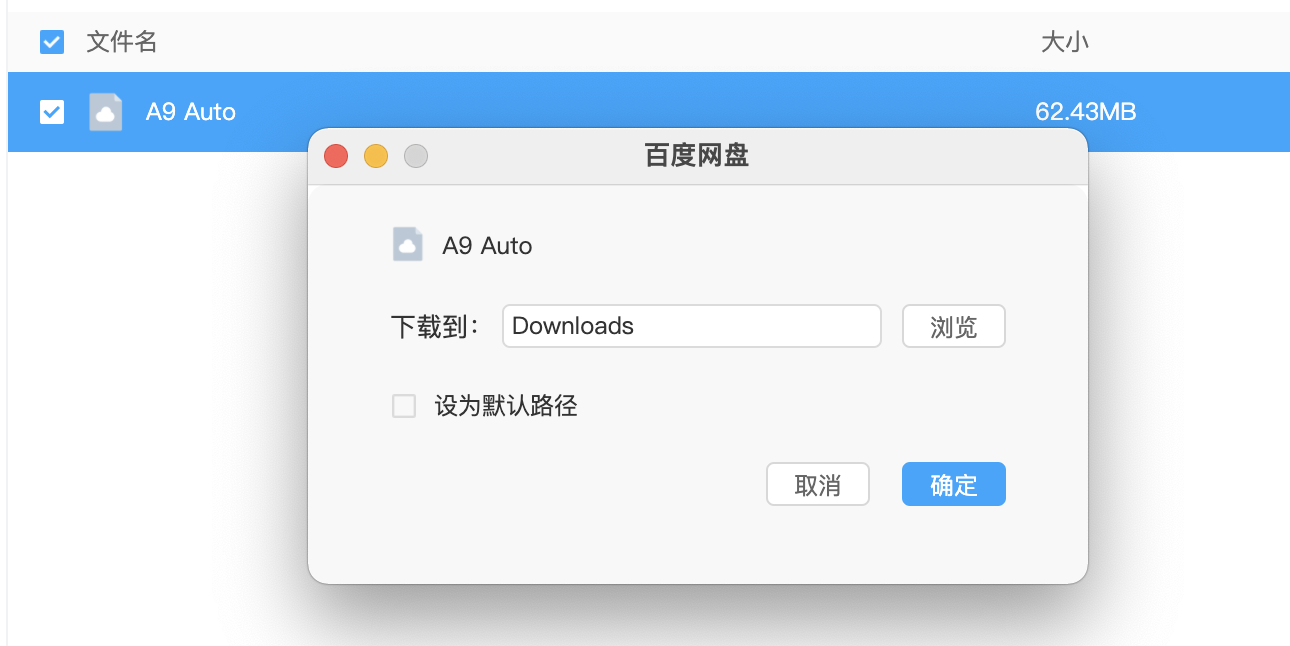Click the 浏览 browse button
Viewport: 1290px width, 646px height.
pyautogui.click(x=954, y=326)
